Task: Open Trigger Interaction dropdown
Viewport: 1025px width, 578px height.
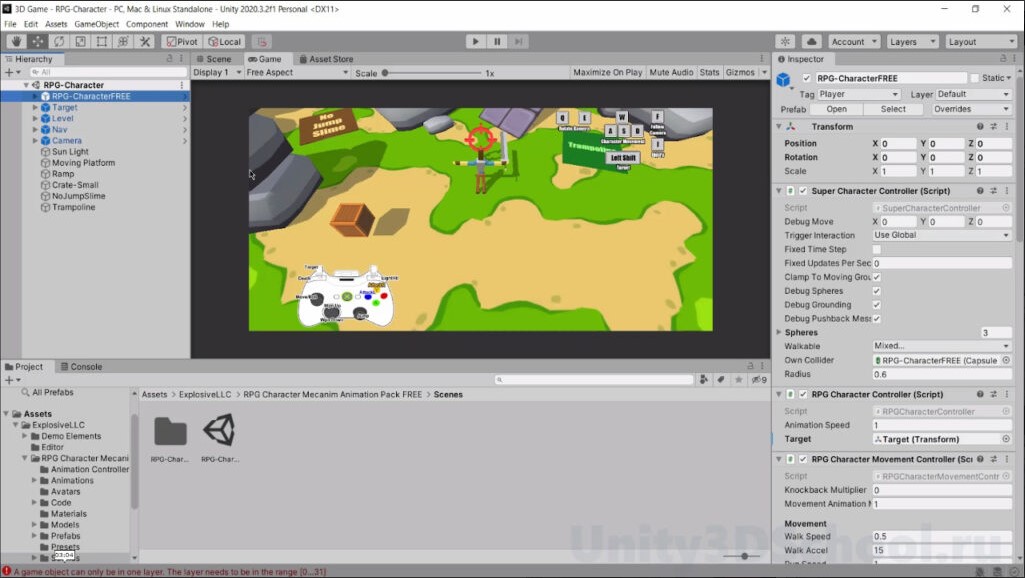Action: point(942,235)
